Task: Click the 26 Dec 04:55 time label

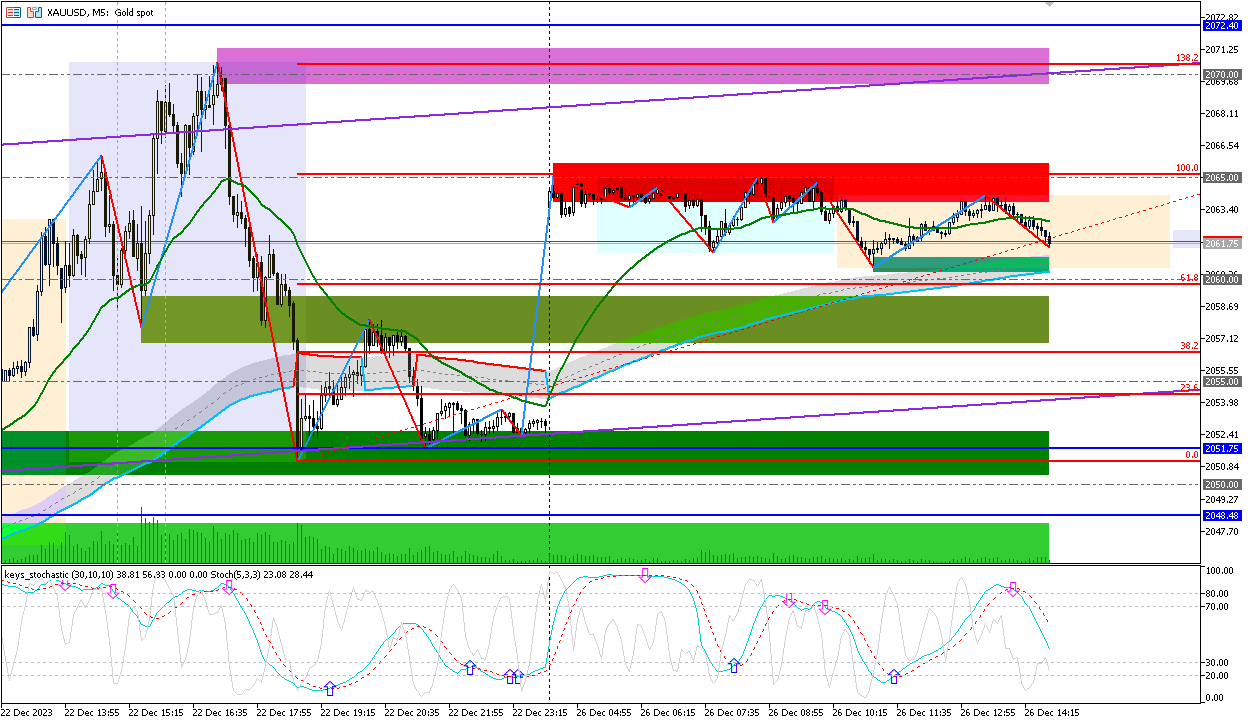Action: pyautogui.click(x=604, y=713)
